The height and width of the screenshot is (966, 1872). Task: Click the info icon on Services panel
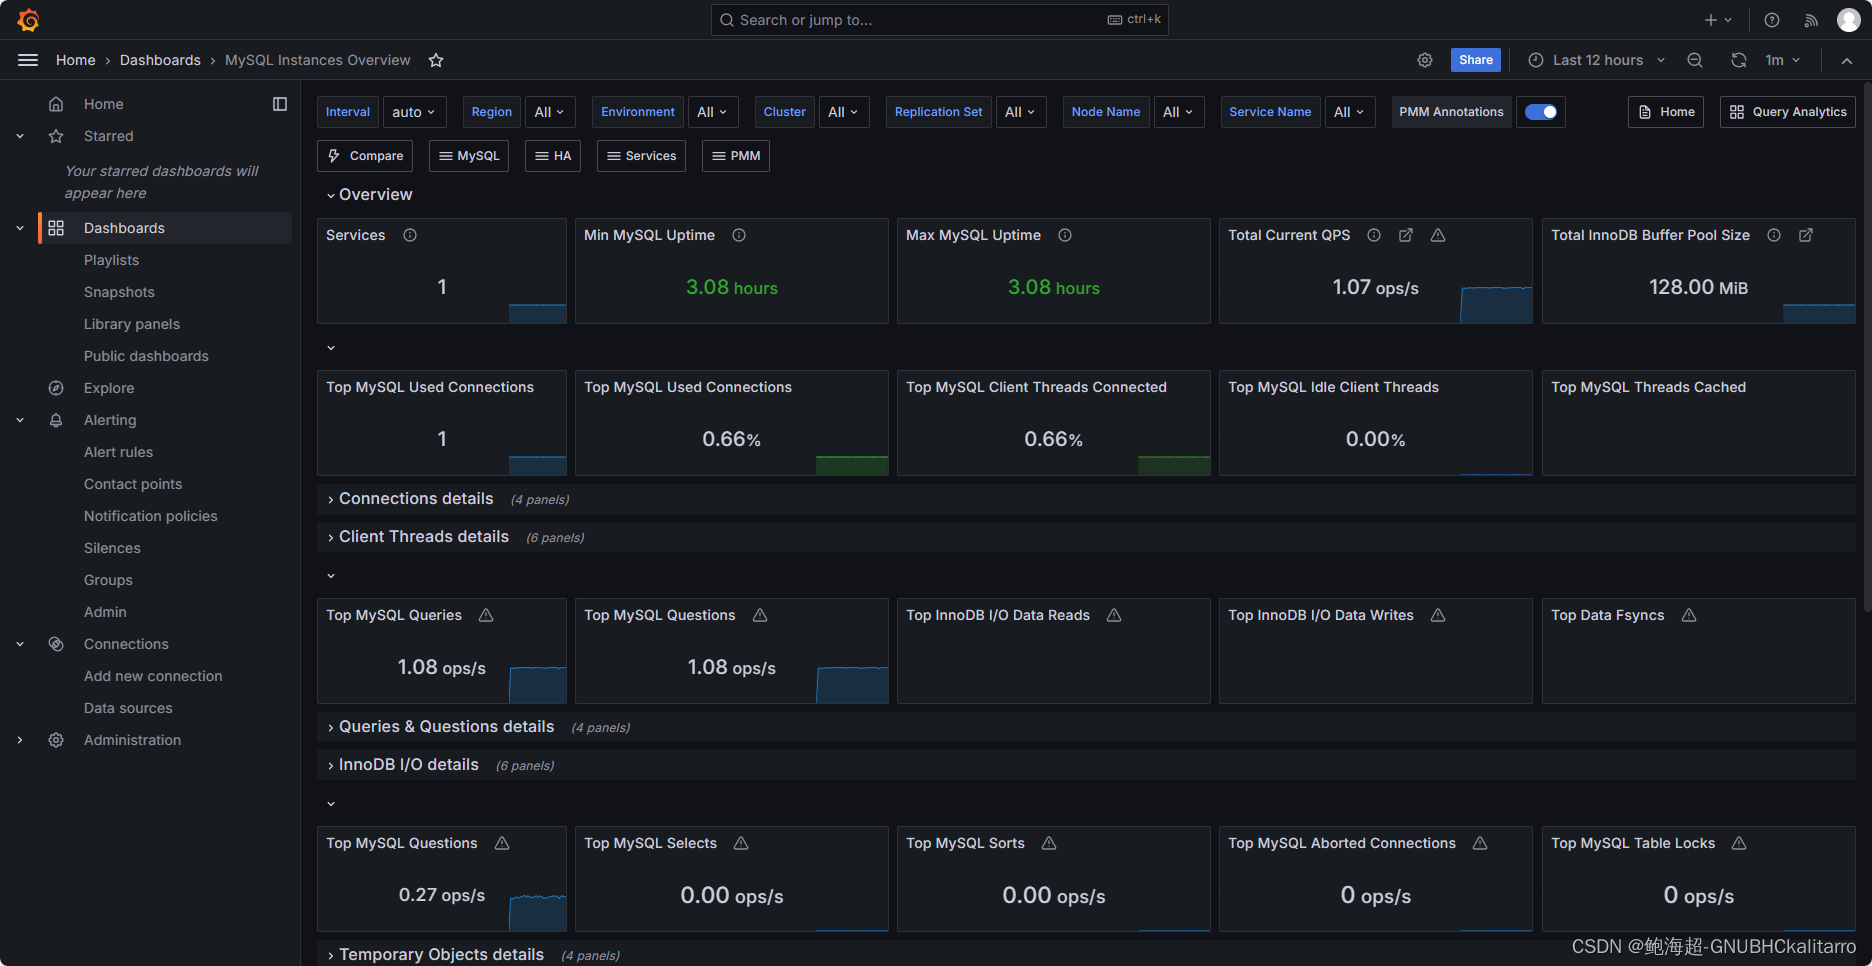(410, 235)
